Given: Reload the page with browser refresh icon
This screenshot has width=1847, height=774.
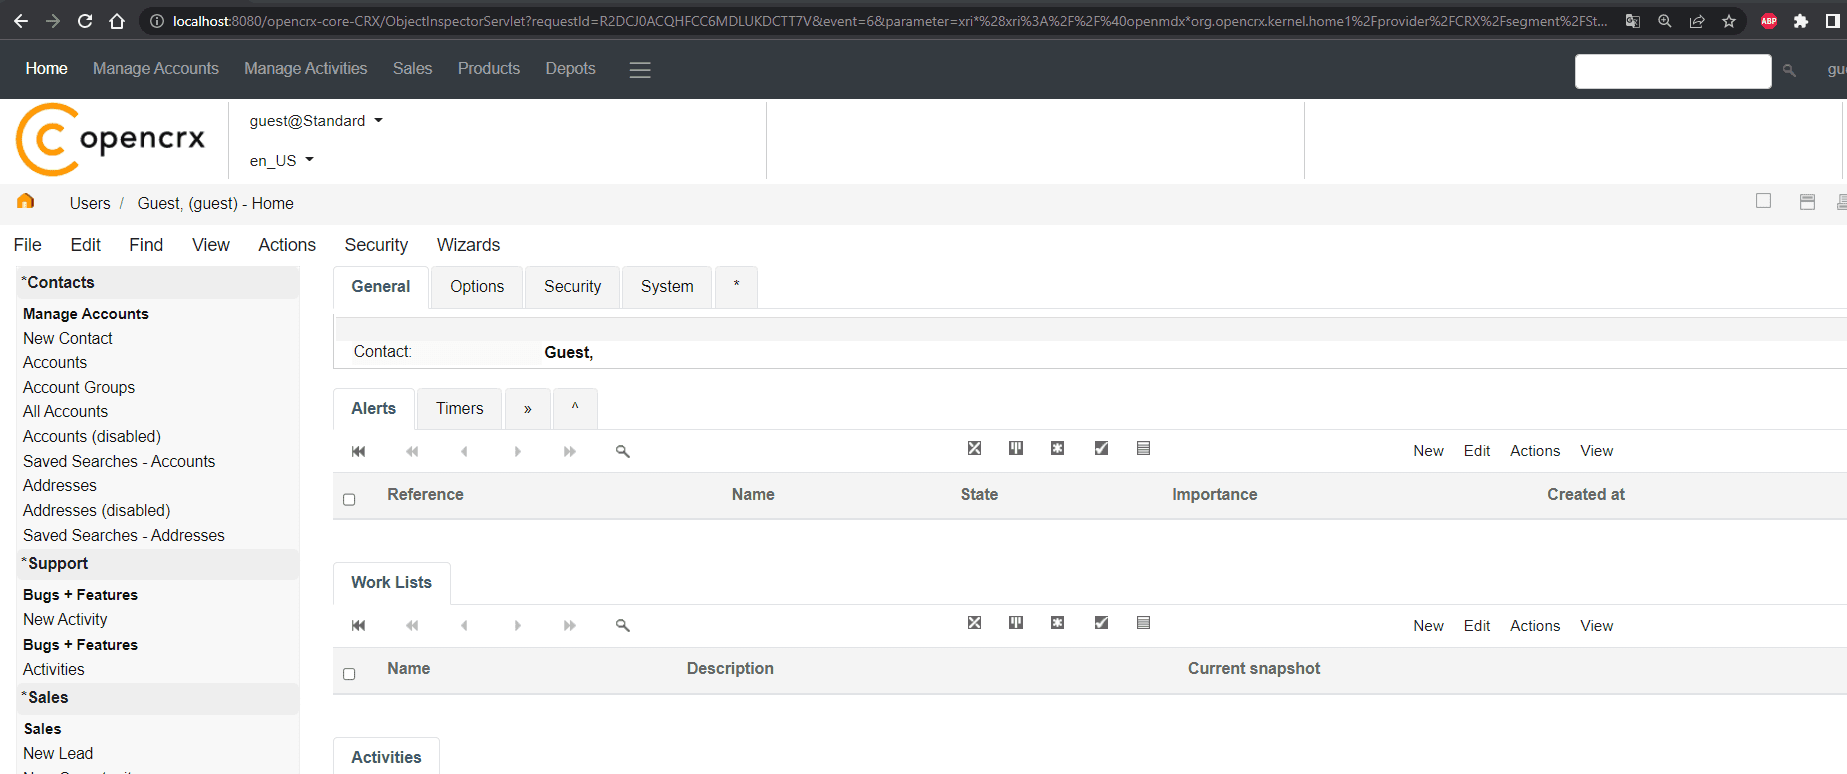Looking at the screenshot, I should click(85, 21).
